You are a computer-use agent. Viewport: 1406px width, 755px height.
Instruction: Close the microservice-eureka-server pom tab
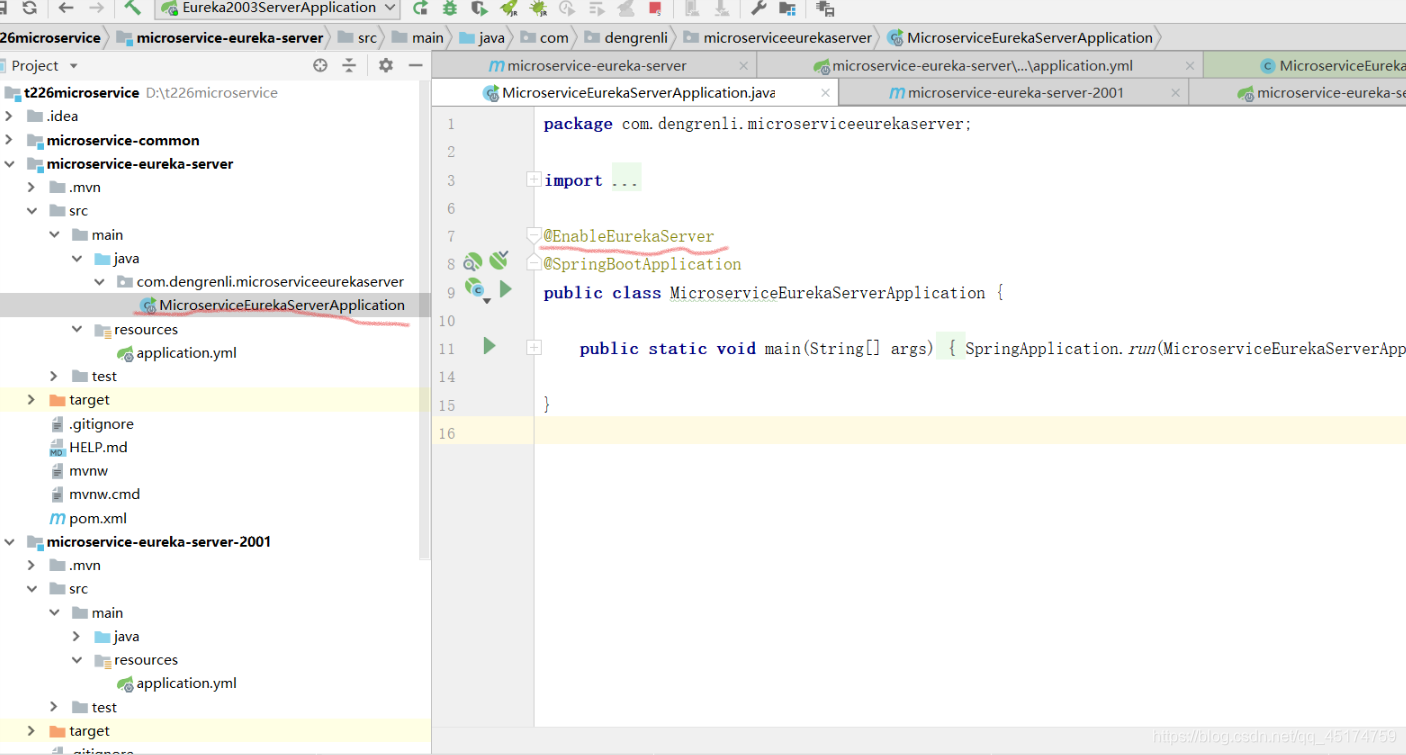coord(743,66)
